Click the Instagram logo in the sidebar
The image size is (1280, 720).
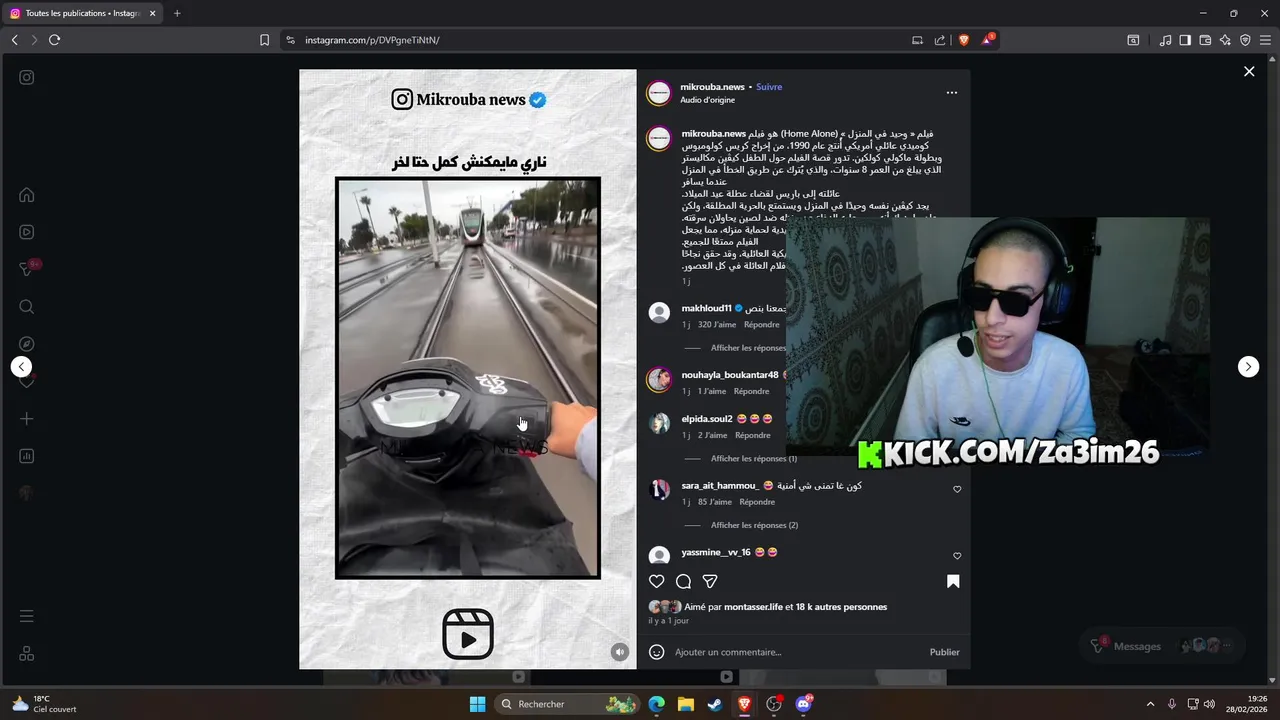(27, 77)
